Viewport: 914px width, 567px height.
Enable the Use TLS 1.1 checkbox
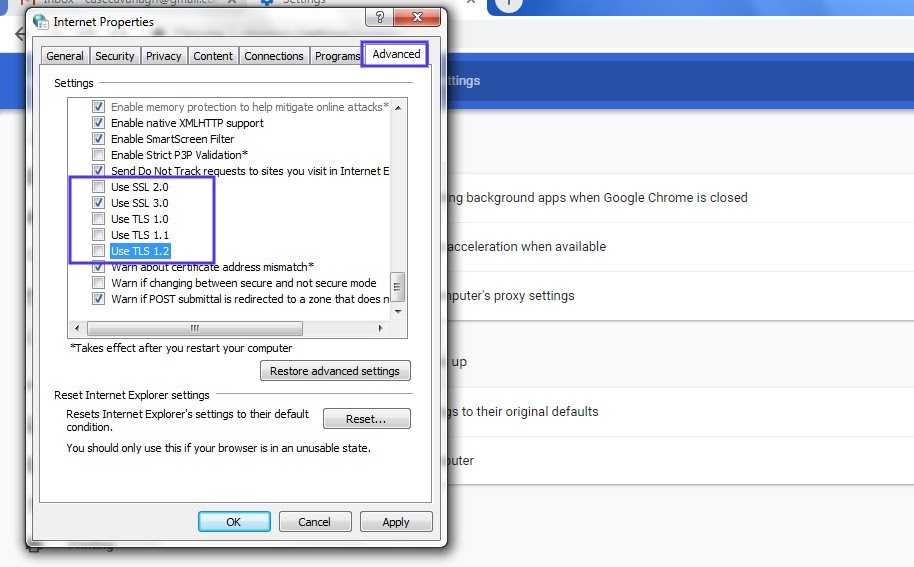point(98,235)
